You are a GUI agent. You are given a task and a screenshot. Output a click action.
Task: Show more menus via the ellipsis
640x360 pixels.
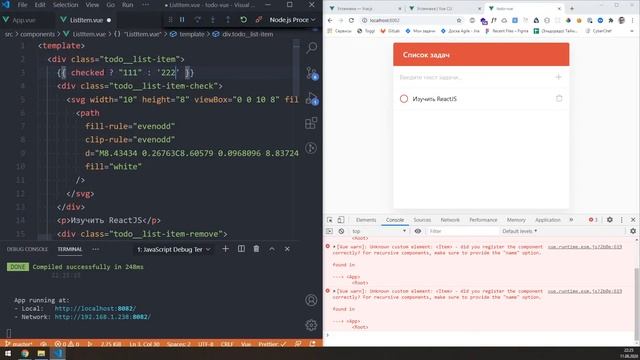click(x=146, y=5)
